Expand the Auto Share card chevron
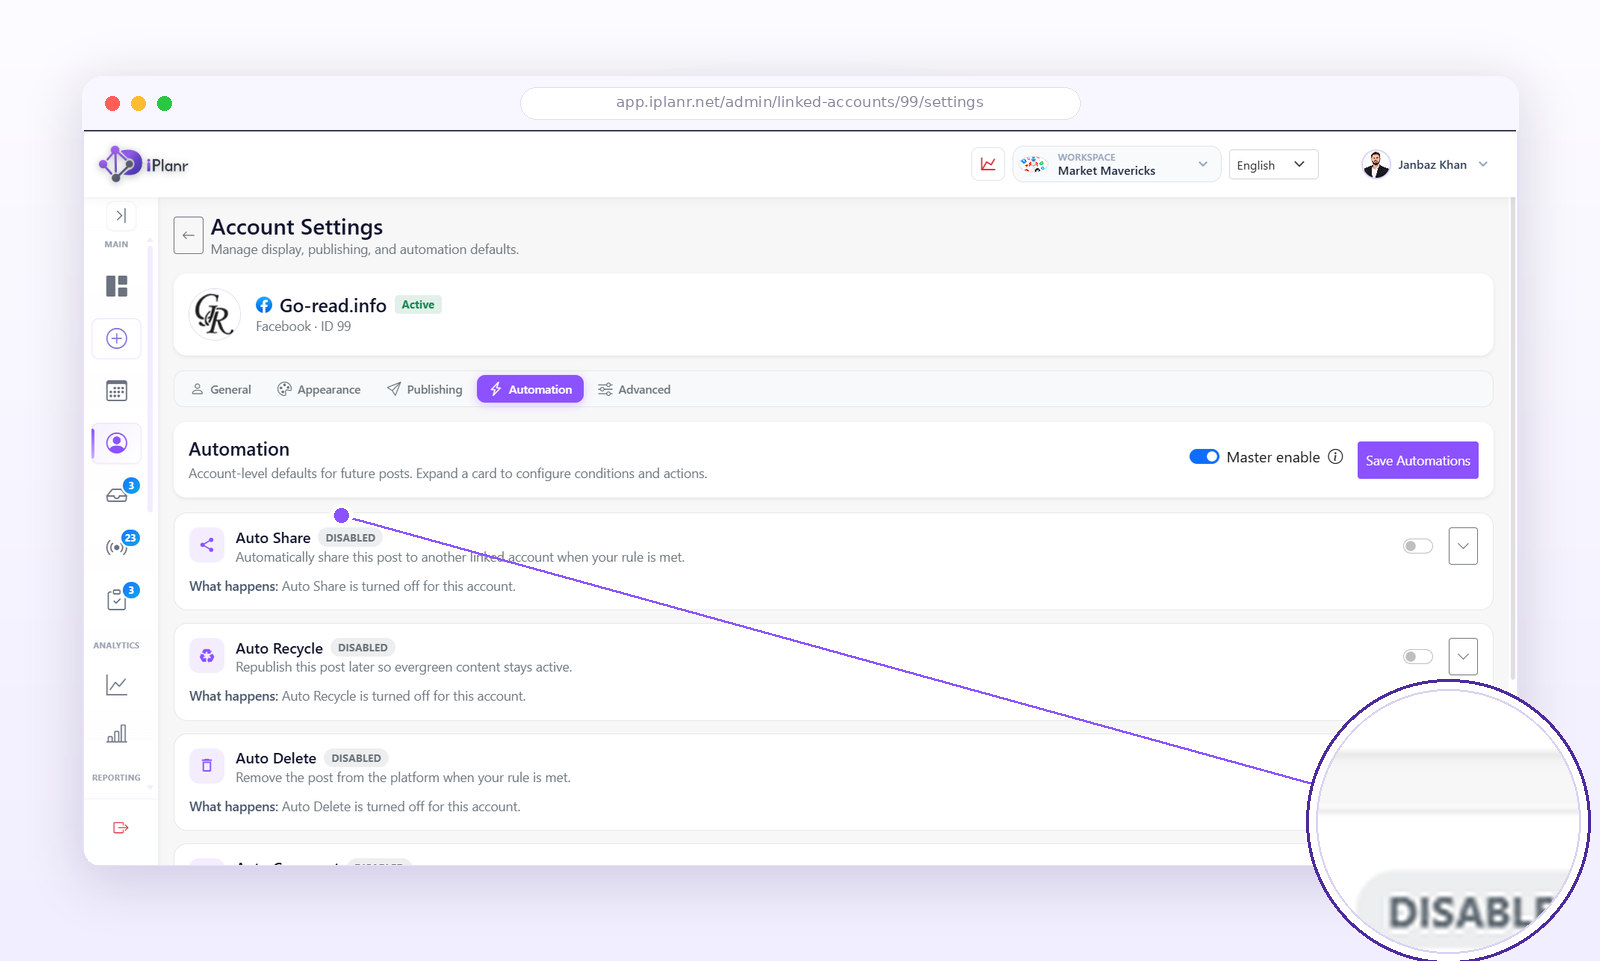 (1463, 546)
